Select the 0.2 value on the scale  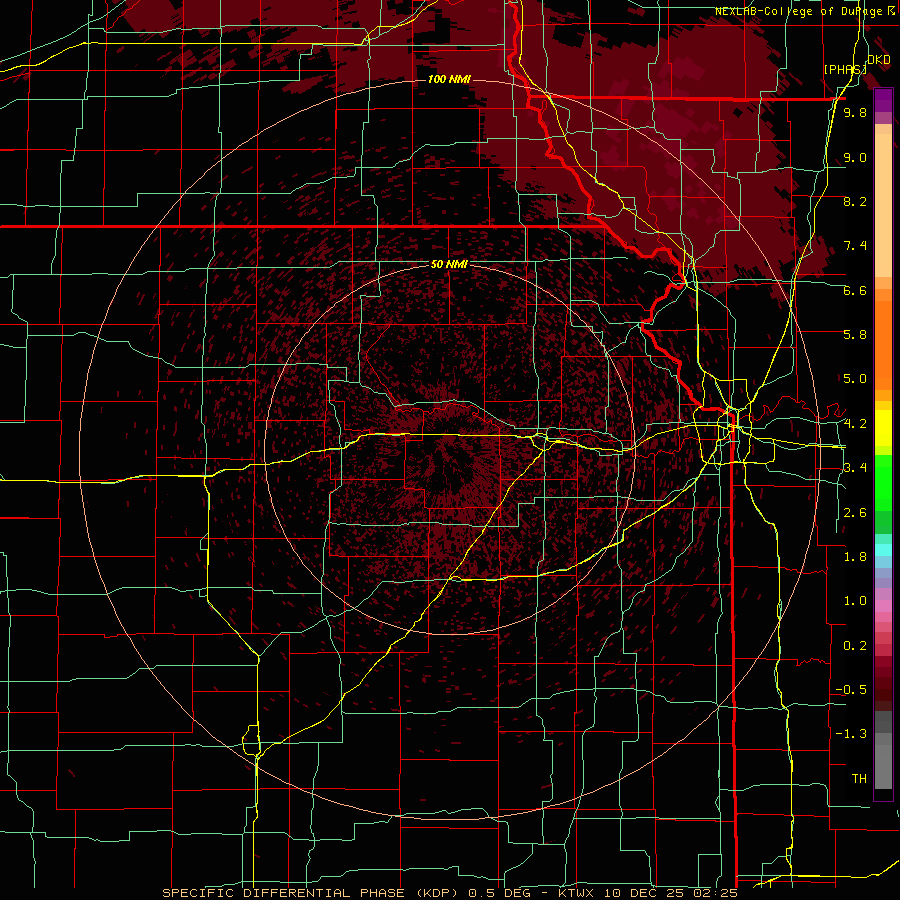(x=855, y=646)
